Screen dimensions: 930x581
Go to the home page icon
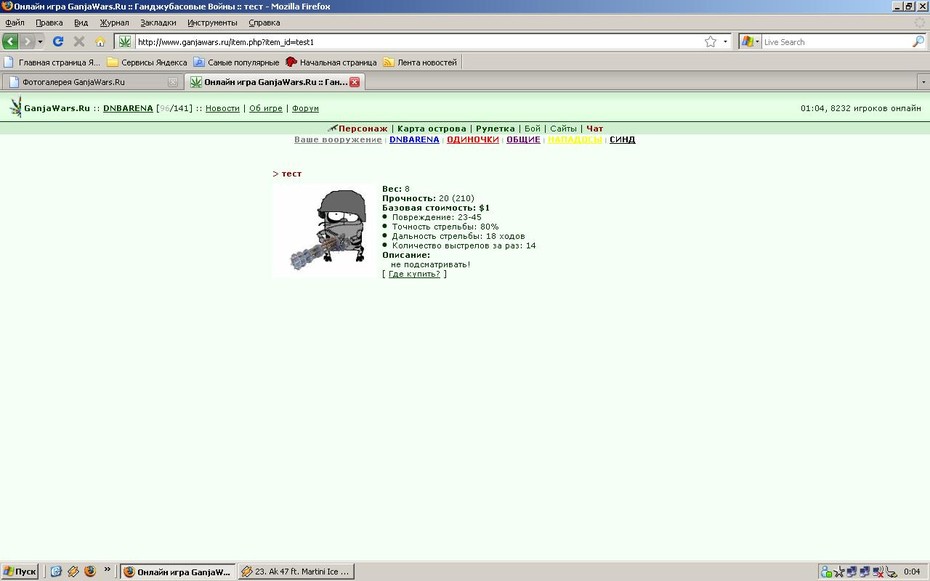(100, 42)
